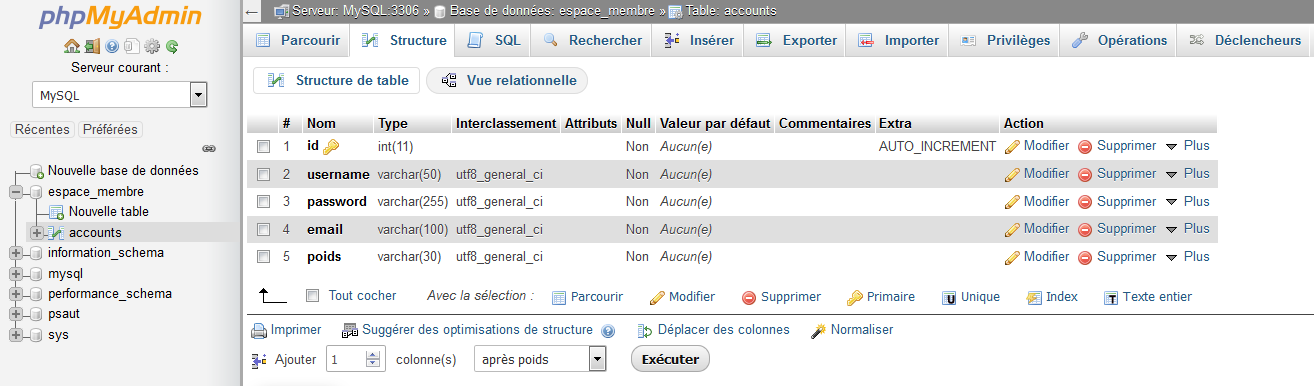
Task: Reload the navigation panel green arrow icon
Action: click(172, 46)
